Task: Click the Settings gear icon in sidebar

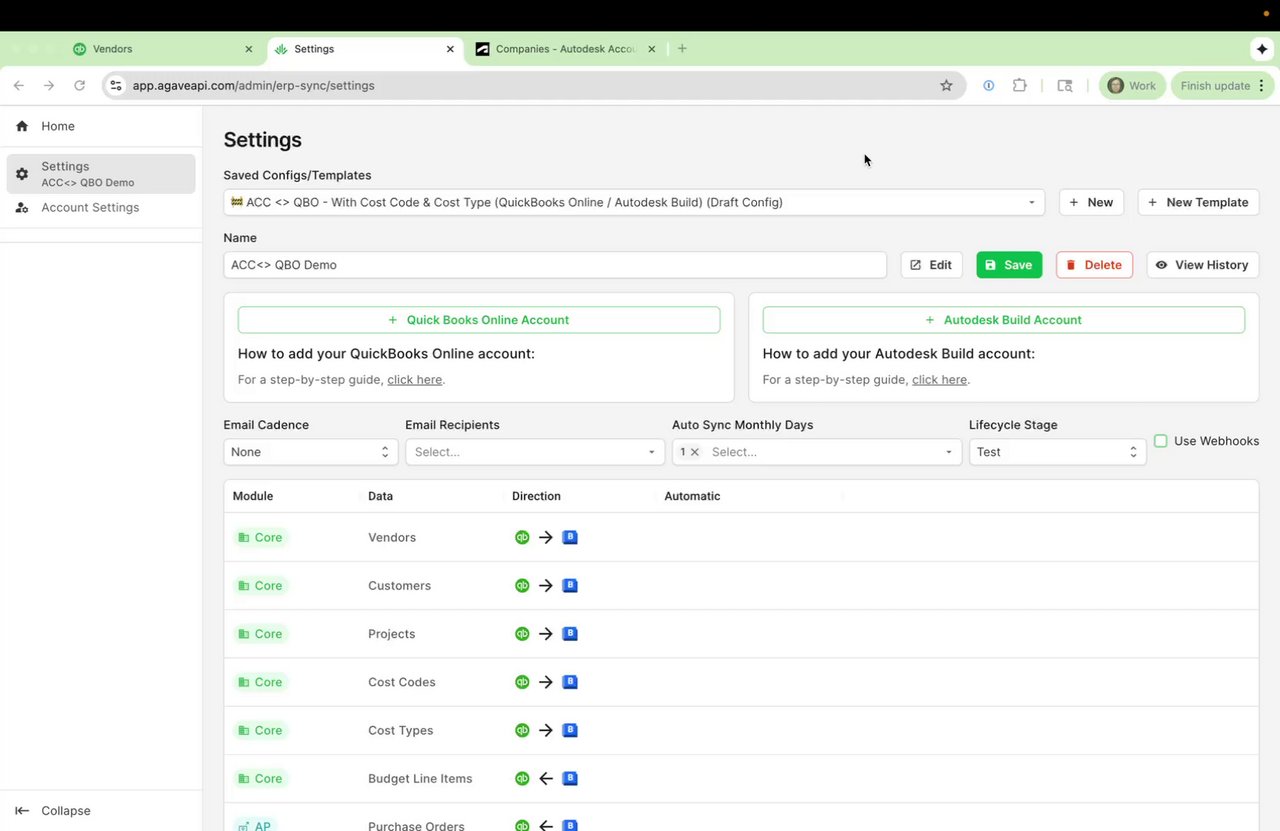Action: pyautogui.click(x=22, y=174)
